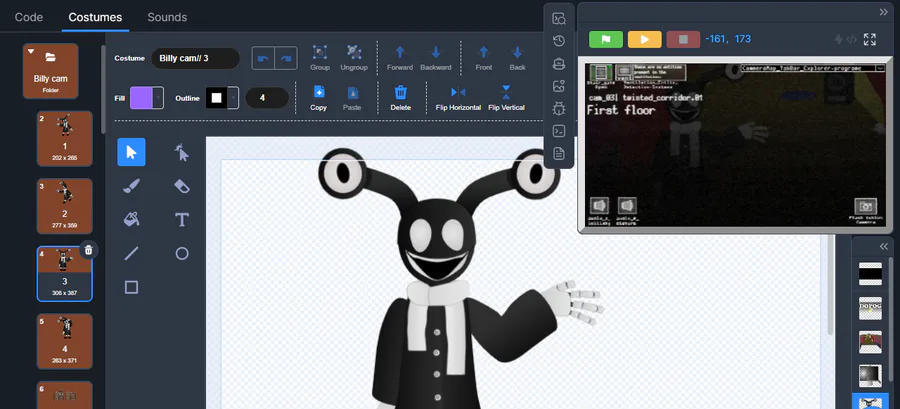Pick the Eraser tool
Screen dimensions: 900x409
[182, 186]
